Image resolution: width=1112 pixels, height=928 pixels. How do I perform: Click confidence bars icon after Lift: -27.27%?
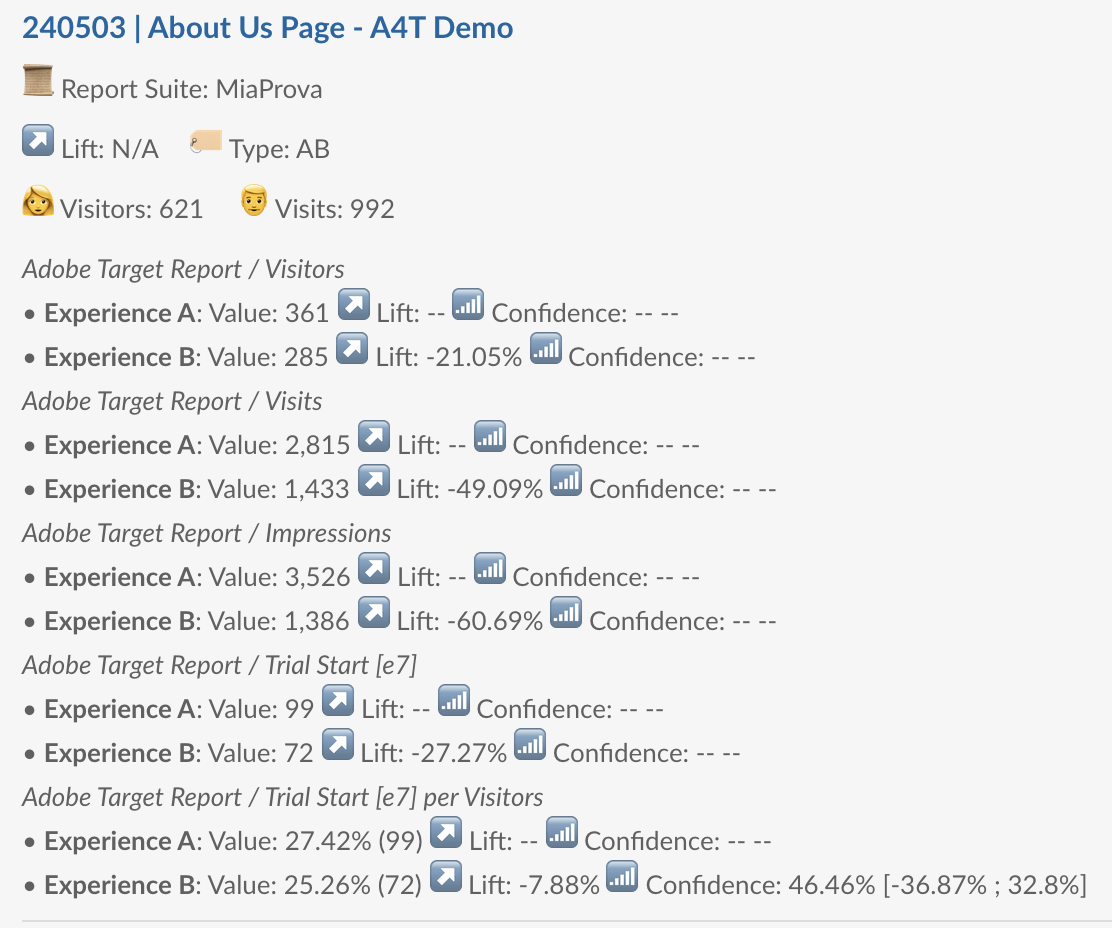(530, 744)
